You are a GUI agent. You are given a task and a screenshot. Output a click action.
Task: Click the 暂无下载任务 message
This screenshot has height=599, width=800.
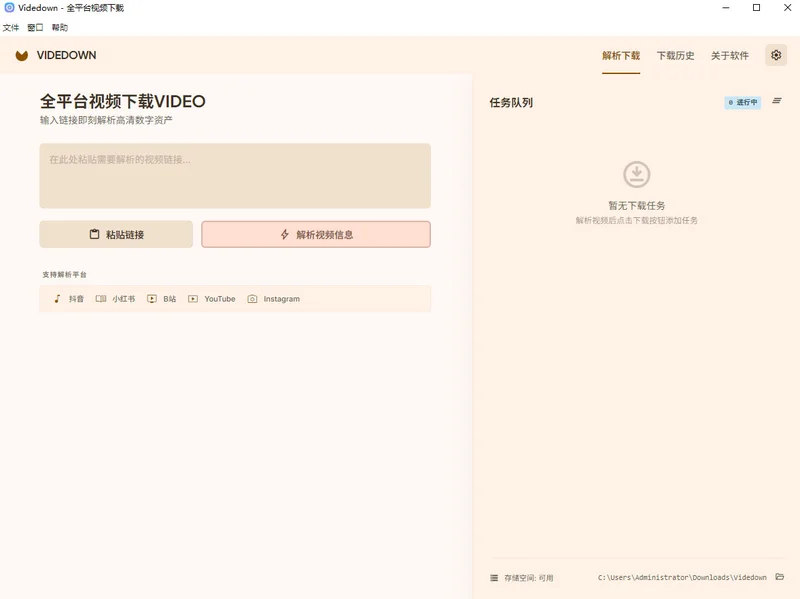pyautogui.click(x=637, y=206)
